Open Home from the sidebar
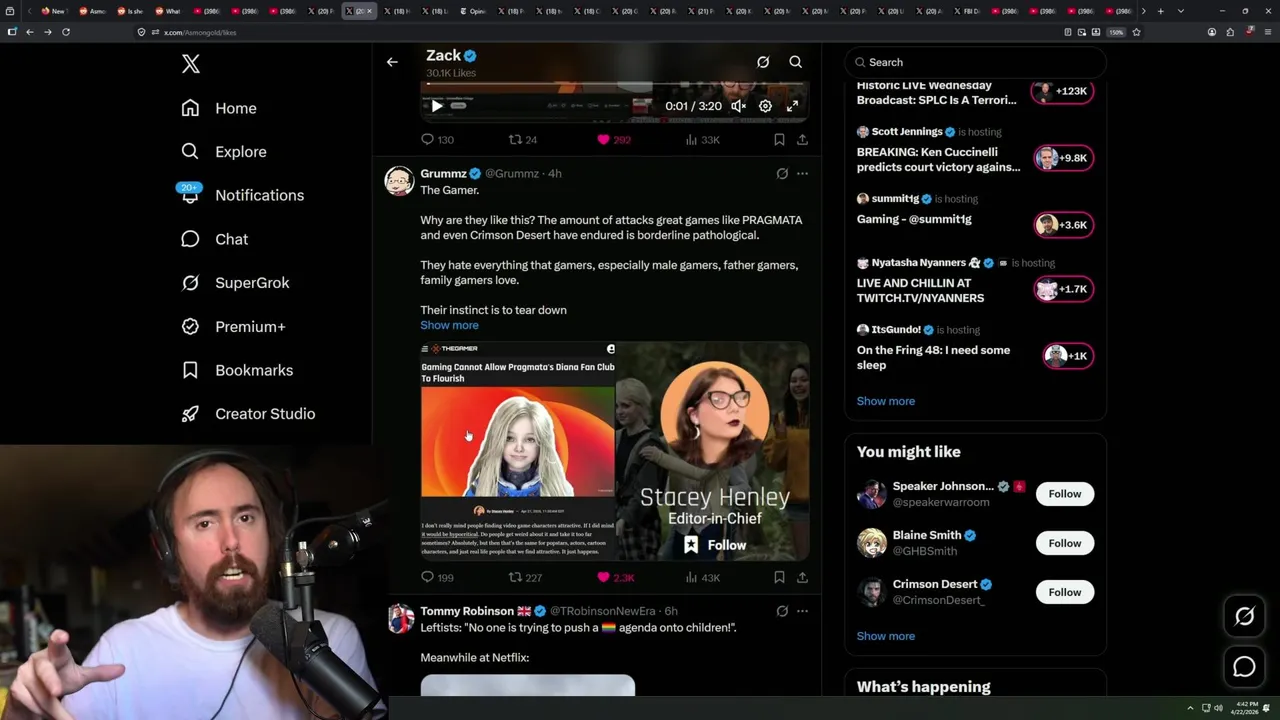 pyautogui.click(x=219, y=108)
